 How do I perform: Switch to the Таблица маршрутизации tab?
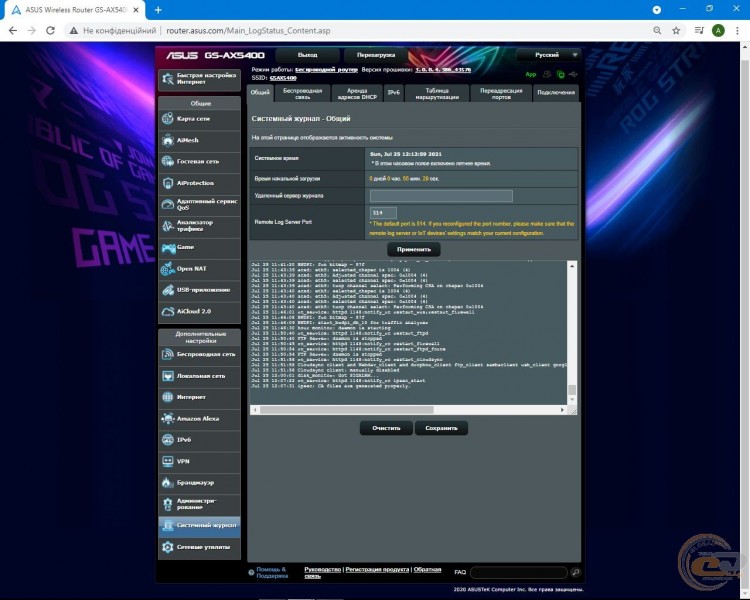437,93
